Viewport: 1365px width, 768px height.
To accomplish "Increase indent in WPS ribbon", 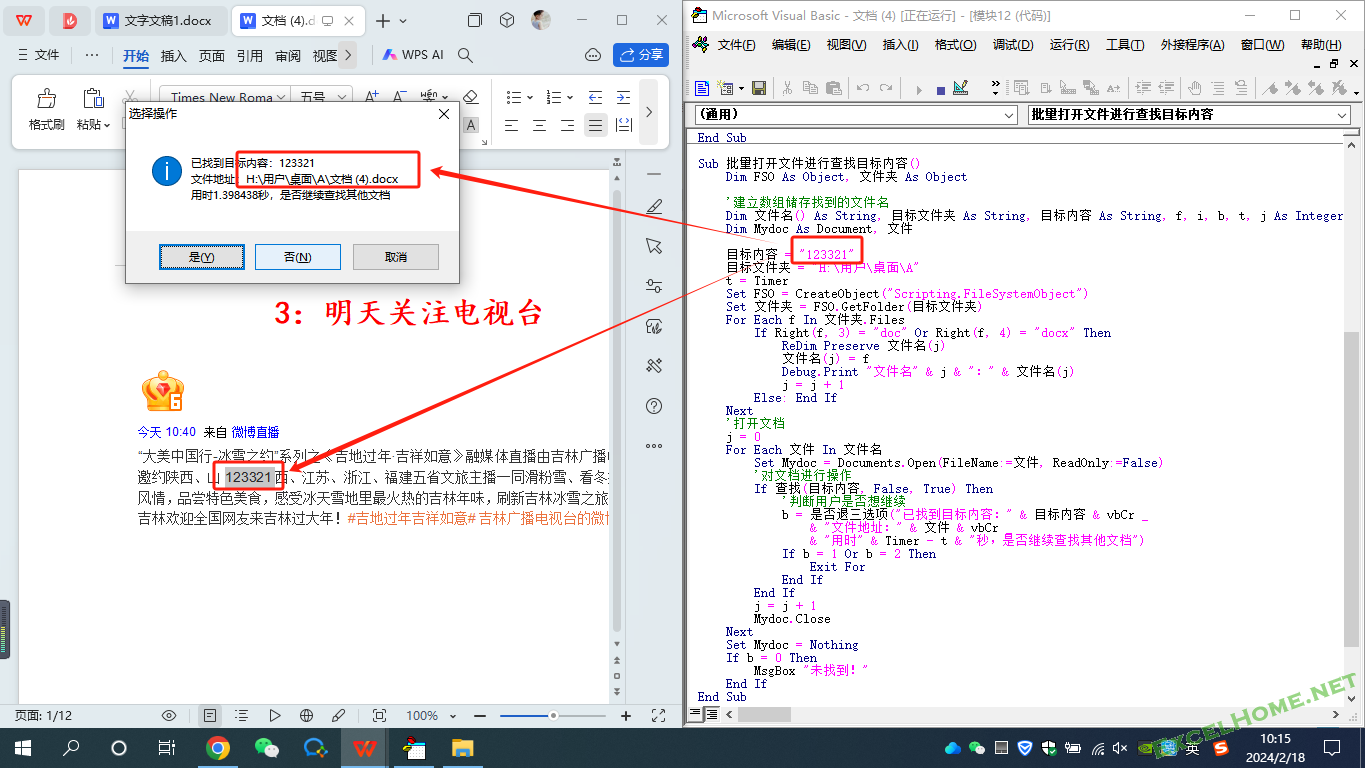I will coord(624,97).
